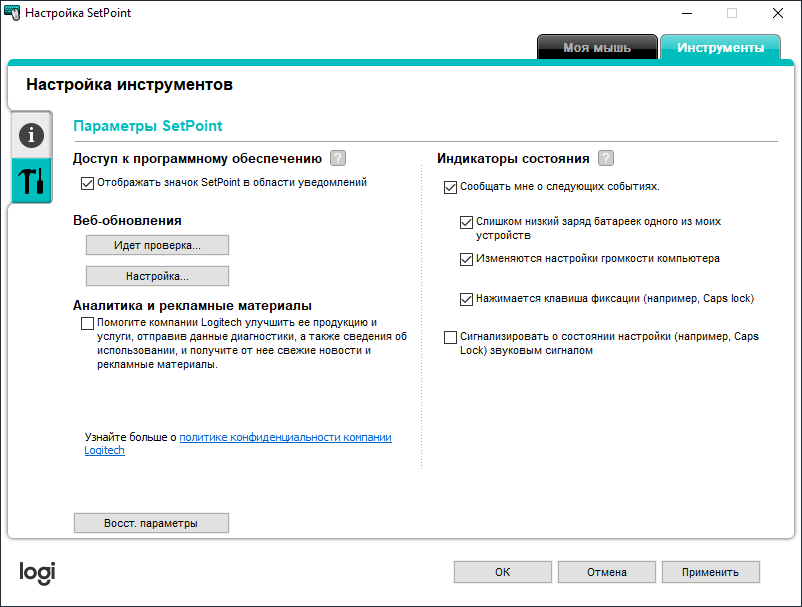Toggle Отображать значок SetPoint в области уведомлений
The image size is (802, 607).
87,183
